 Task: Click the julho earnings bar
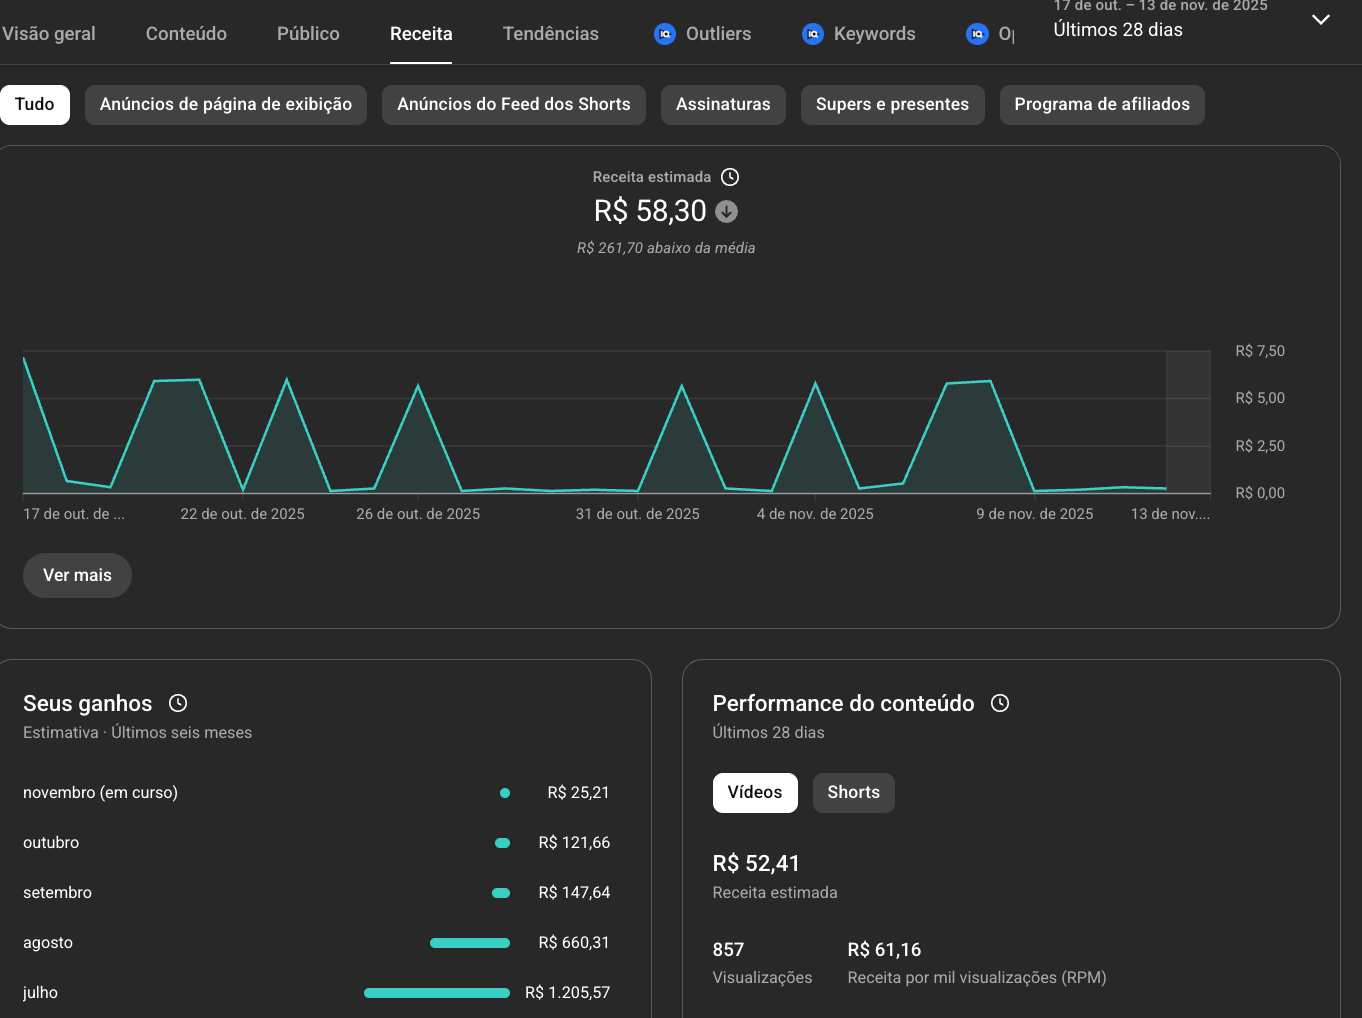[x=437, y=992]
